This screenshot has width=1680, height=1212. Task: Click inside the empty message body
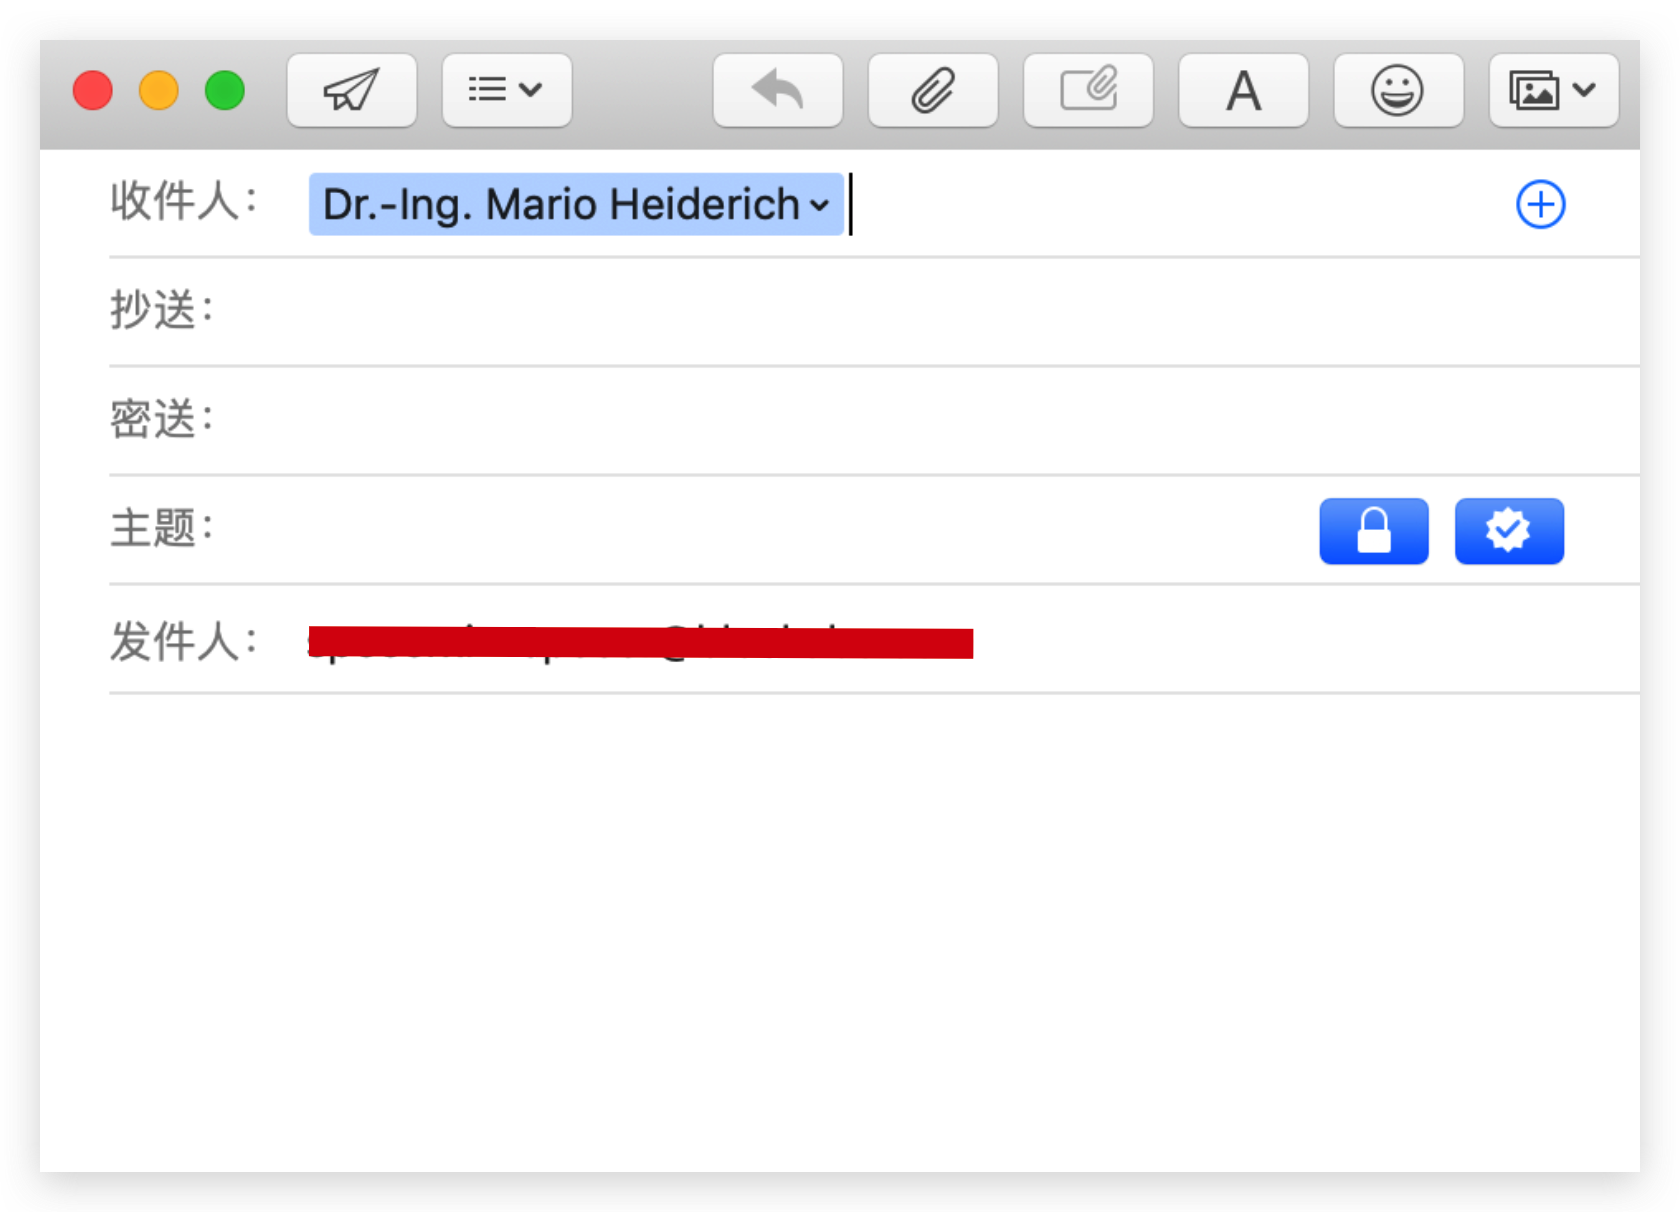click(x=840, y=930)
